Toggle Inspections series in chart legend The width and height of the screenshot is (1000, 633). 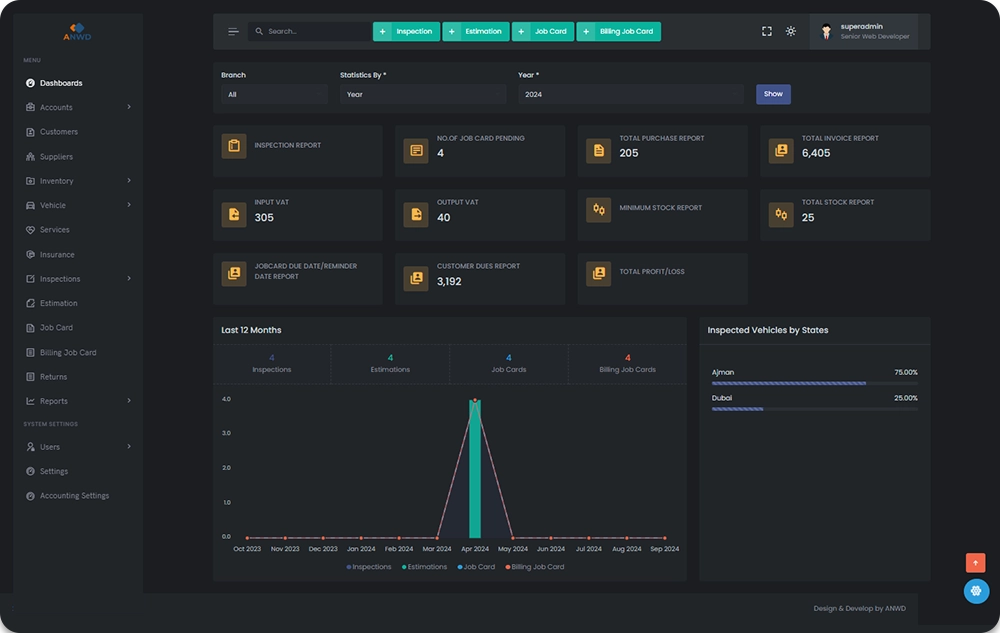pyautogui.click(x=369, y=567)
